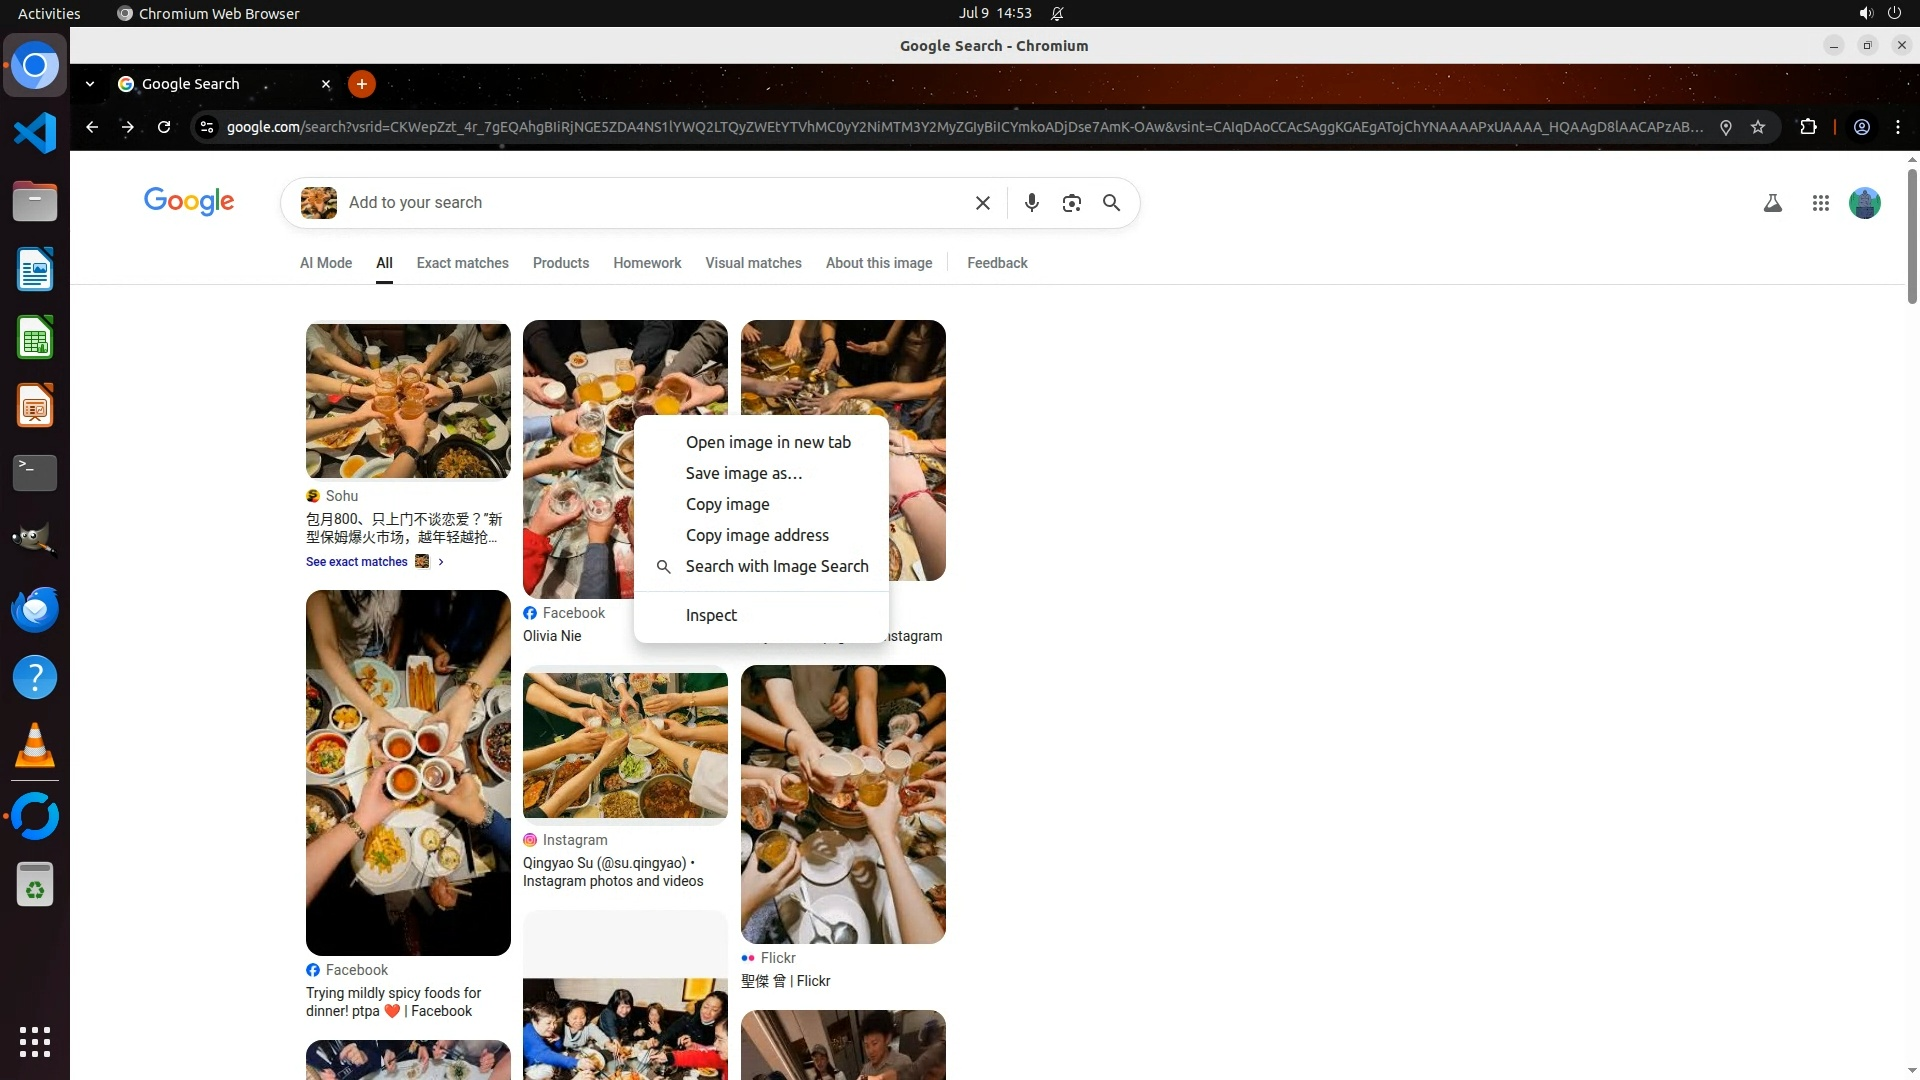The width and height of the screenshot is (1920, 1080).
Task: Click the site information icon in address bar
Action: [x=206, y=127]
